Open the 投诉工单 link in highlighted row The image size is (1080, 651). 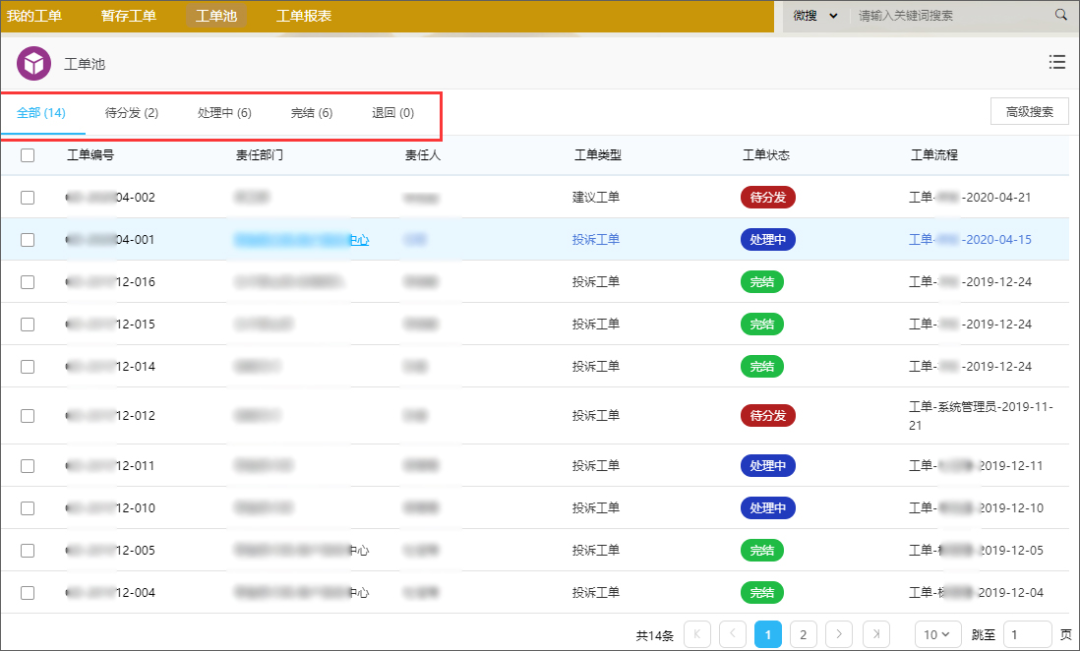tap(596, 240)
